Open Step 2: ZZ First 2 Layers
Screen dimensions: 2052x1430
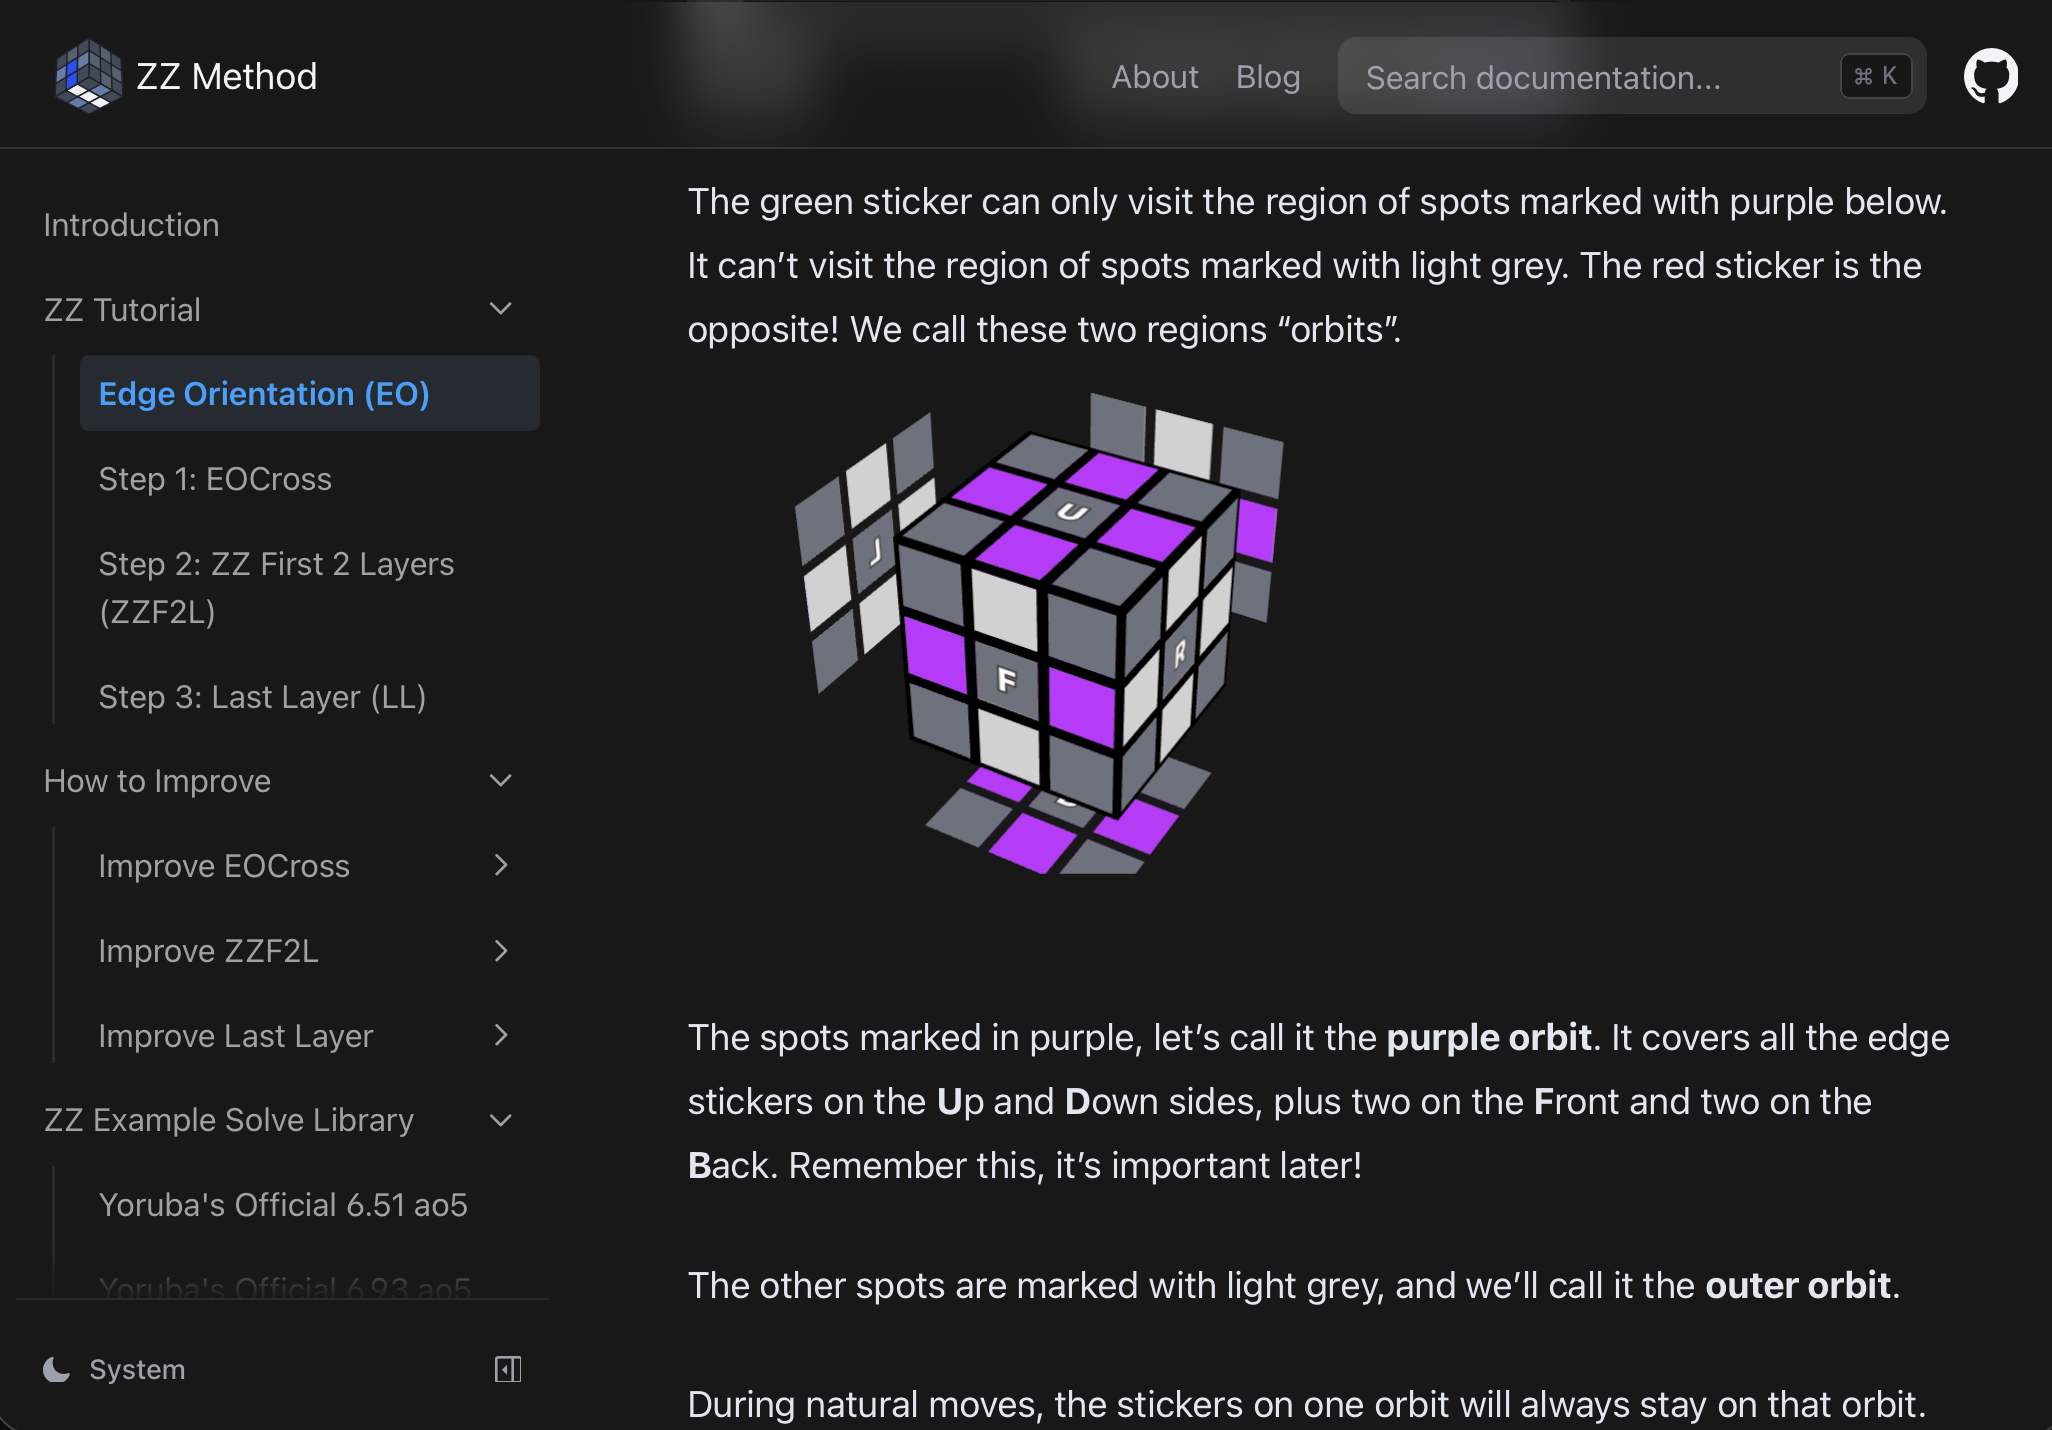pyautogui.click(x=276, y=588)
